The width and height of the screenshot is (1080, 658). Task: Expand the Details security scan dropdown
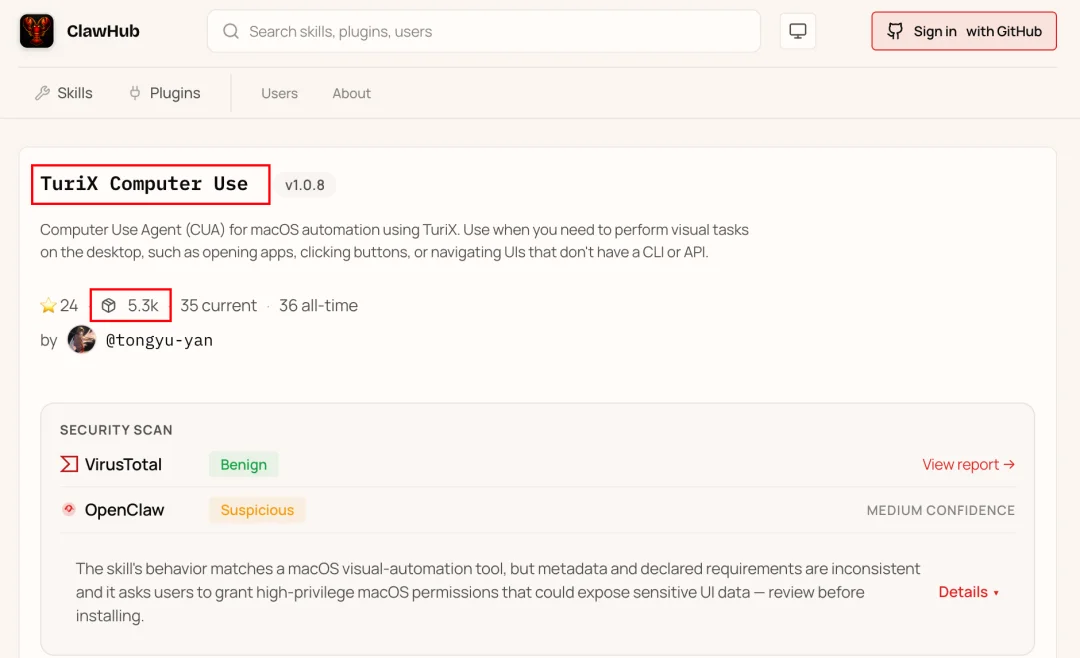coord(968,592)
